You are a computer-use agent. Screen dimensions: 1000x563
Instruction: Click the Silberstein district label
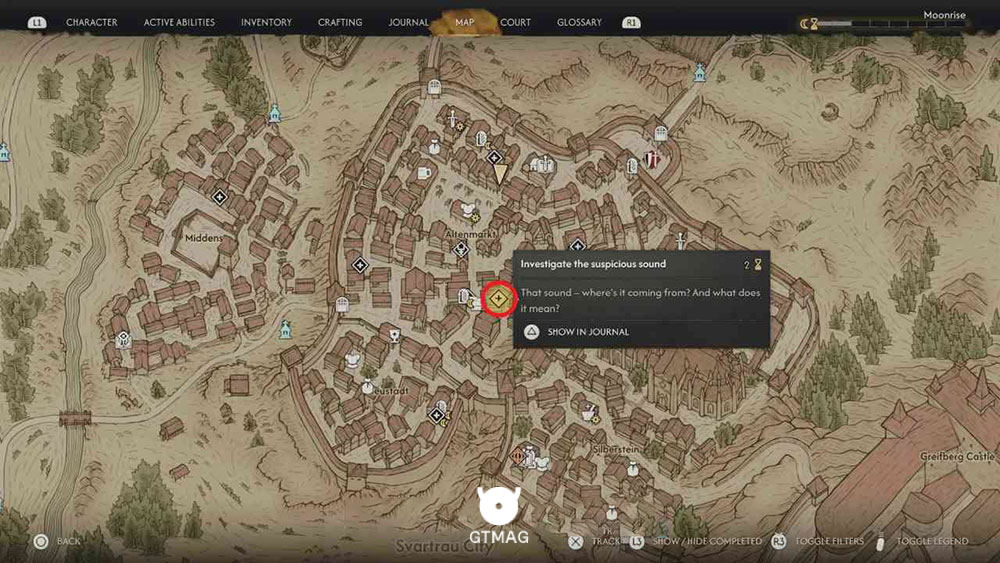(615, 450)
